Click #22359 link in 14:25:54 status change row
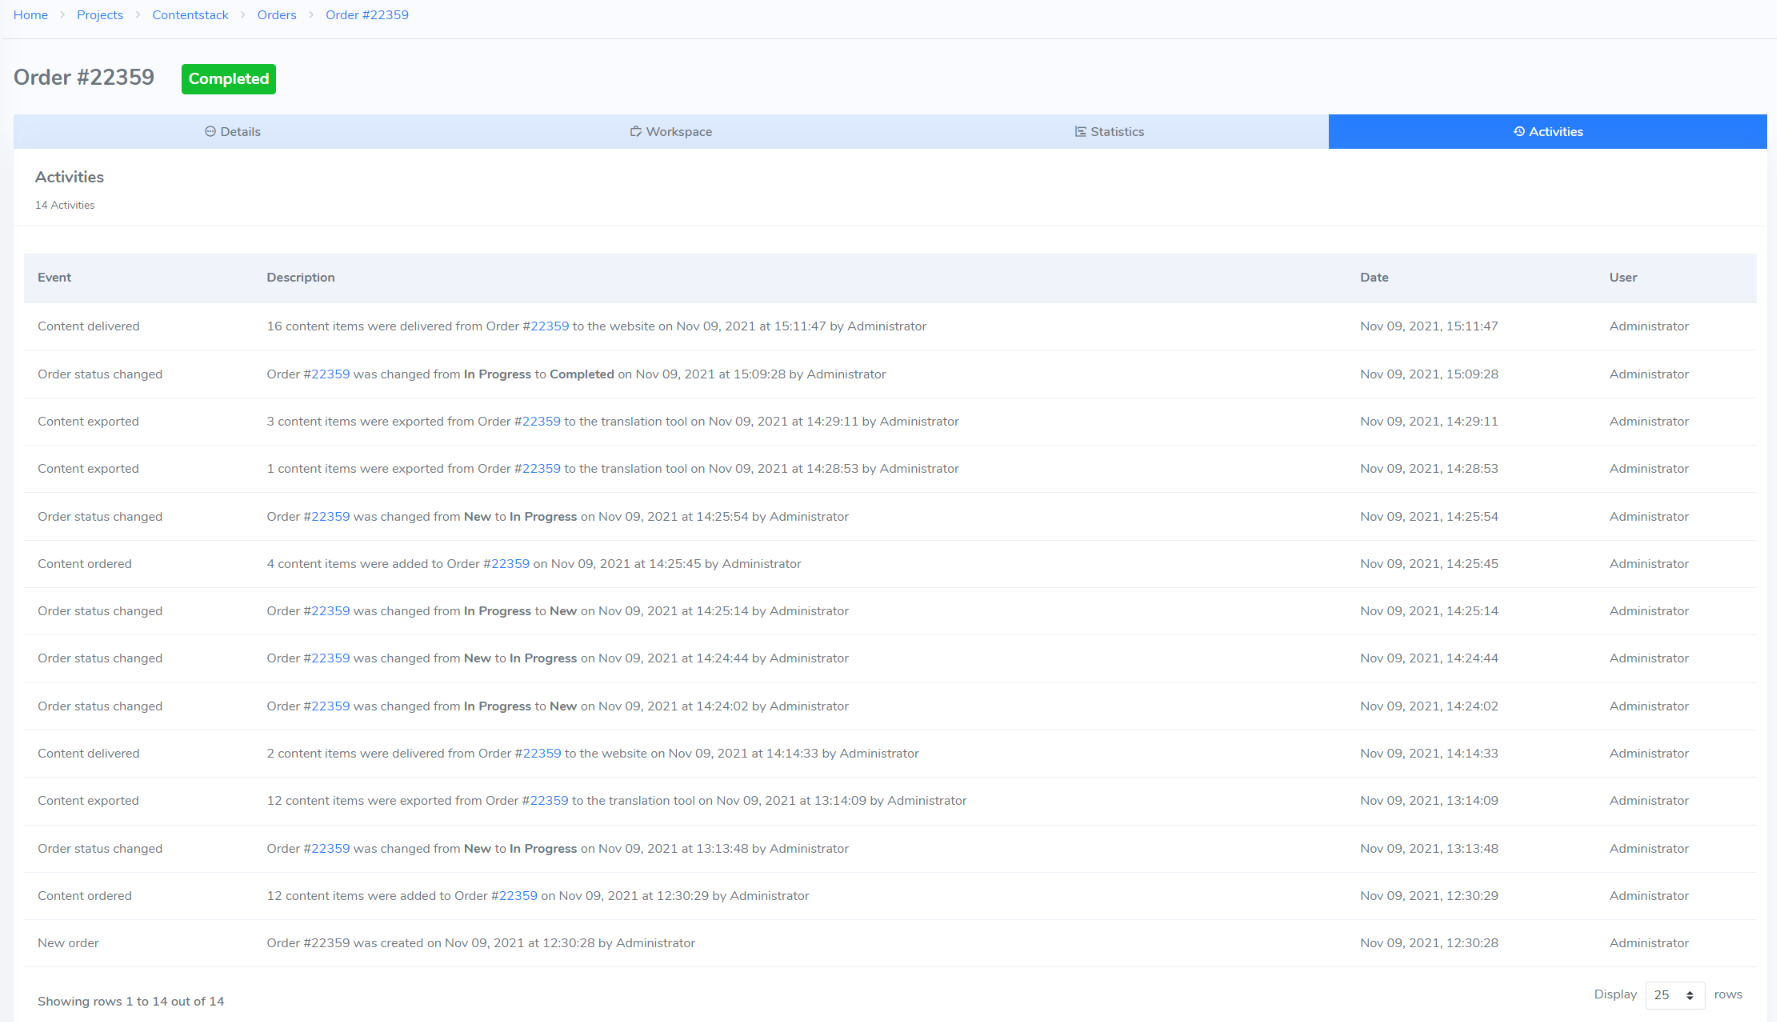The height and width of the screenshot is (1022, 1777). pos(330,517)
